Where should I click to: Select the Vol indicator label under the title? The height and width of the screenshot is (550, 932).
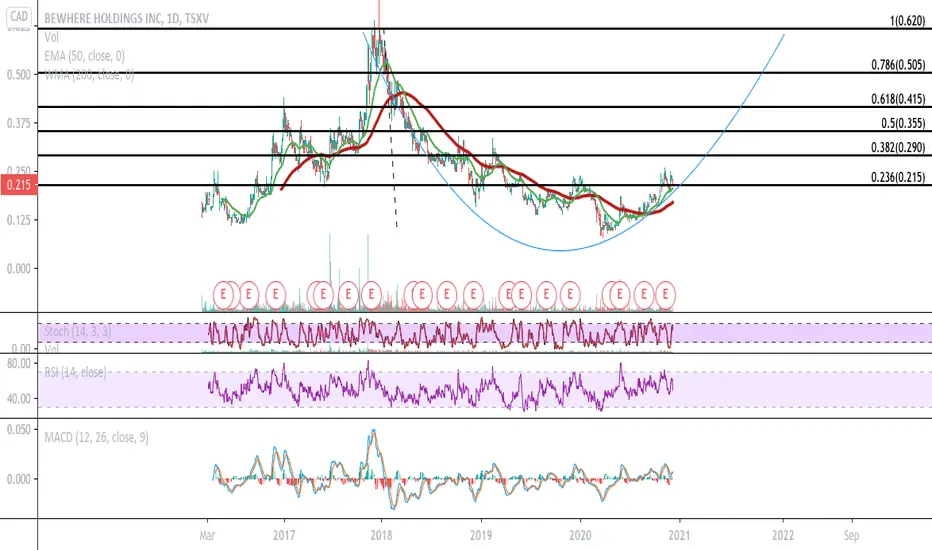(x=52, y=37)
